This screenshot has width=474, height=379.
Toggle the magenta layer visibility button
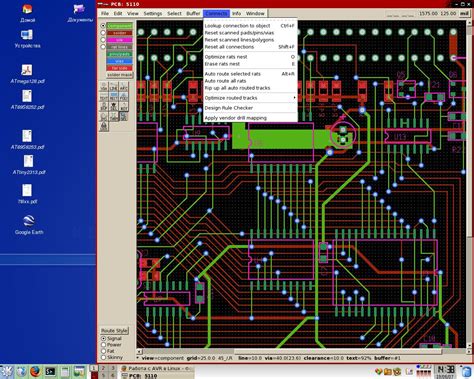click(119, 40)
